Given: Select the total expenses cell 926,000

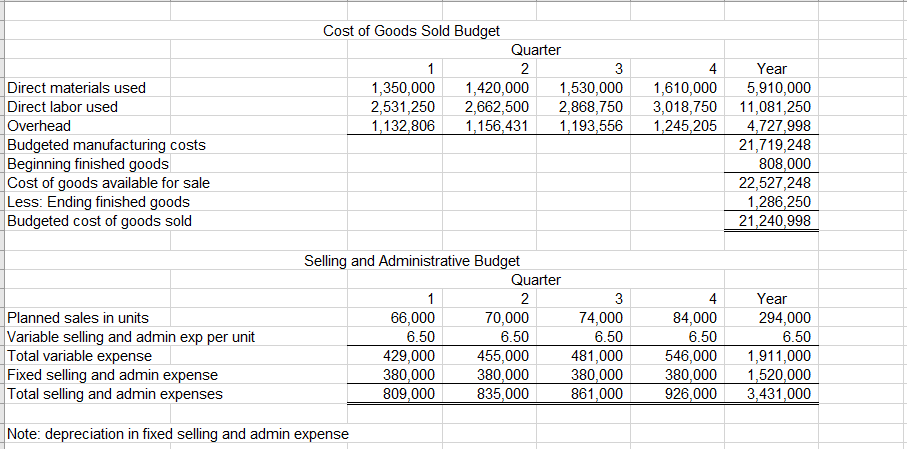Looking at the screenshot, I should [x=691, y=395].
